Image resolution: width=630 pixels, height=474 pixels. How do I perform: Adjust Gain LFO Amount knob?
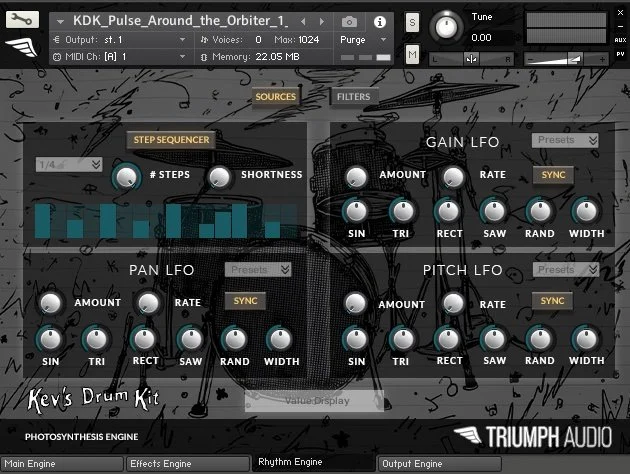pos(356,176)
